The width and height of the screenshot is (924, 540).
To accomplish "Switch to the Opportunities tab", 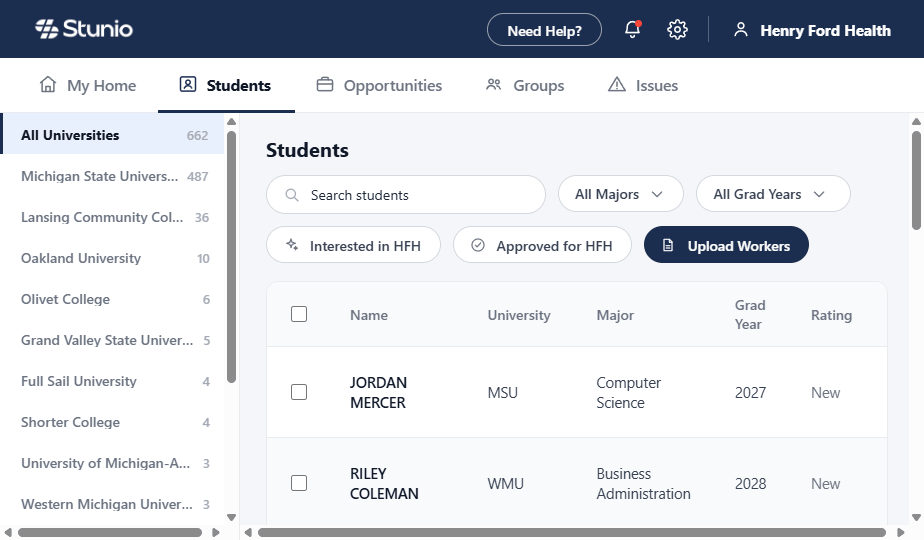I will point(380,85).
